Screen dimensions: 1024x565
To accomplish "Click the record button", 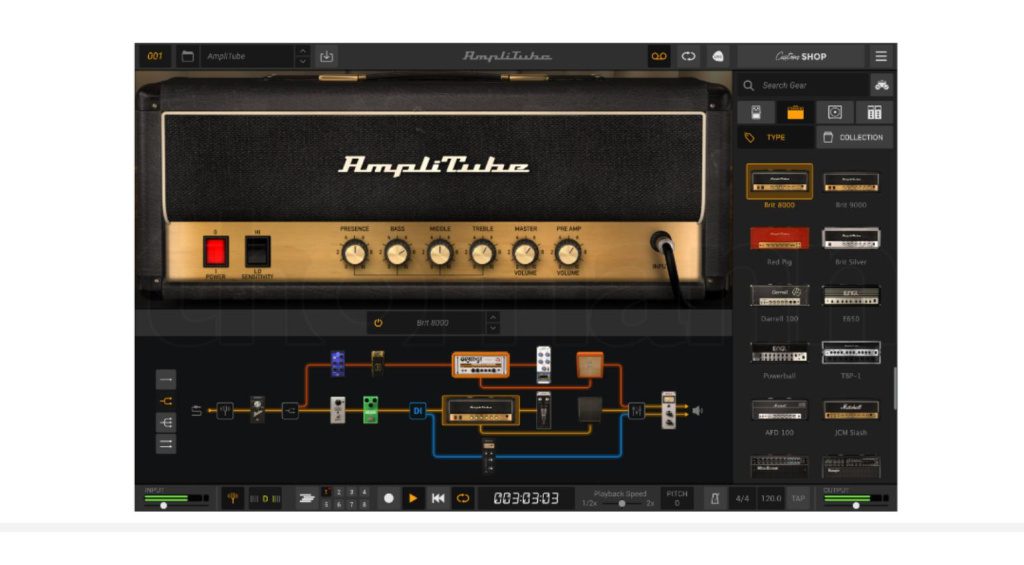I will pyautogui.click(x=389, y=498).
